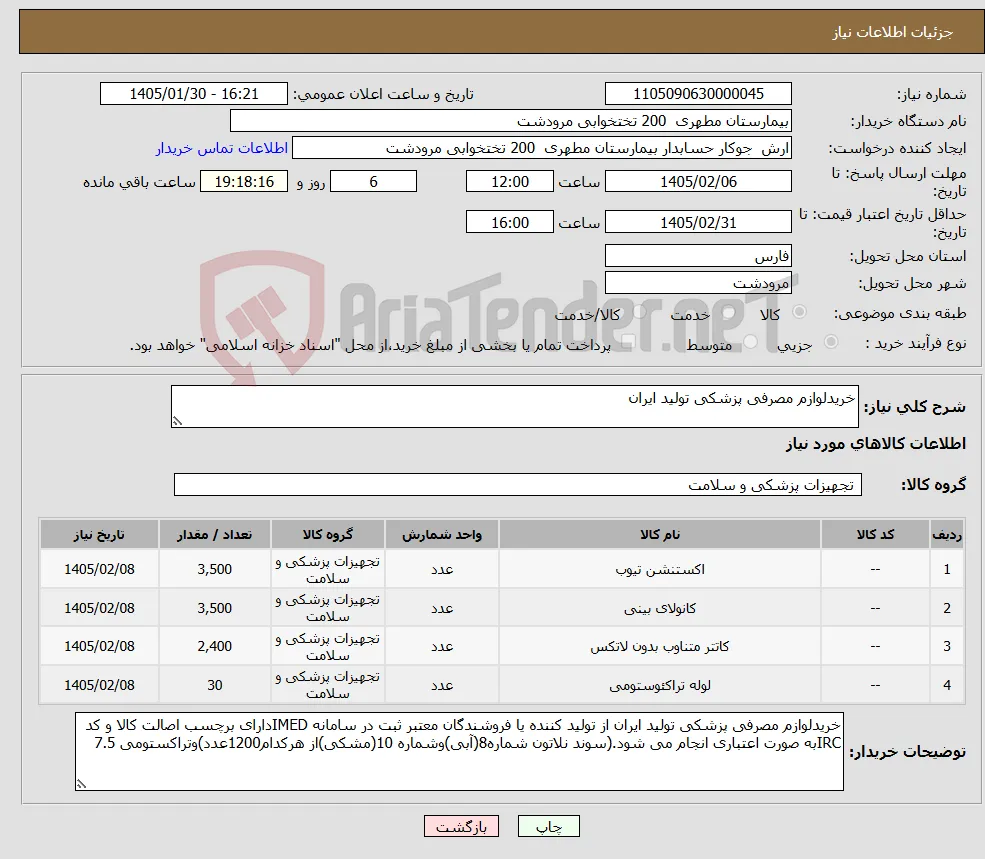
Task: Click the delivery province field فارس
Action: [x=698, y=256]
